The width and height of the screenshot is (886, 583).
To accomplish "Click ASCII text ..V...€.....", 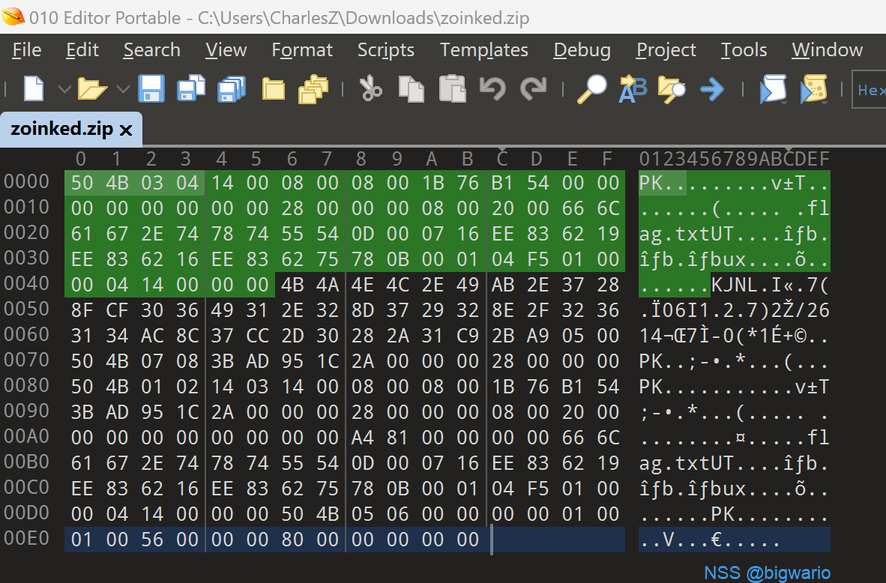I will click(710, 539).
